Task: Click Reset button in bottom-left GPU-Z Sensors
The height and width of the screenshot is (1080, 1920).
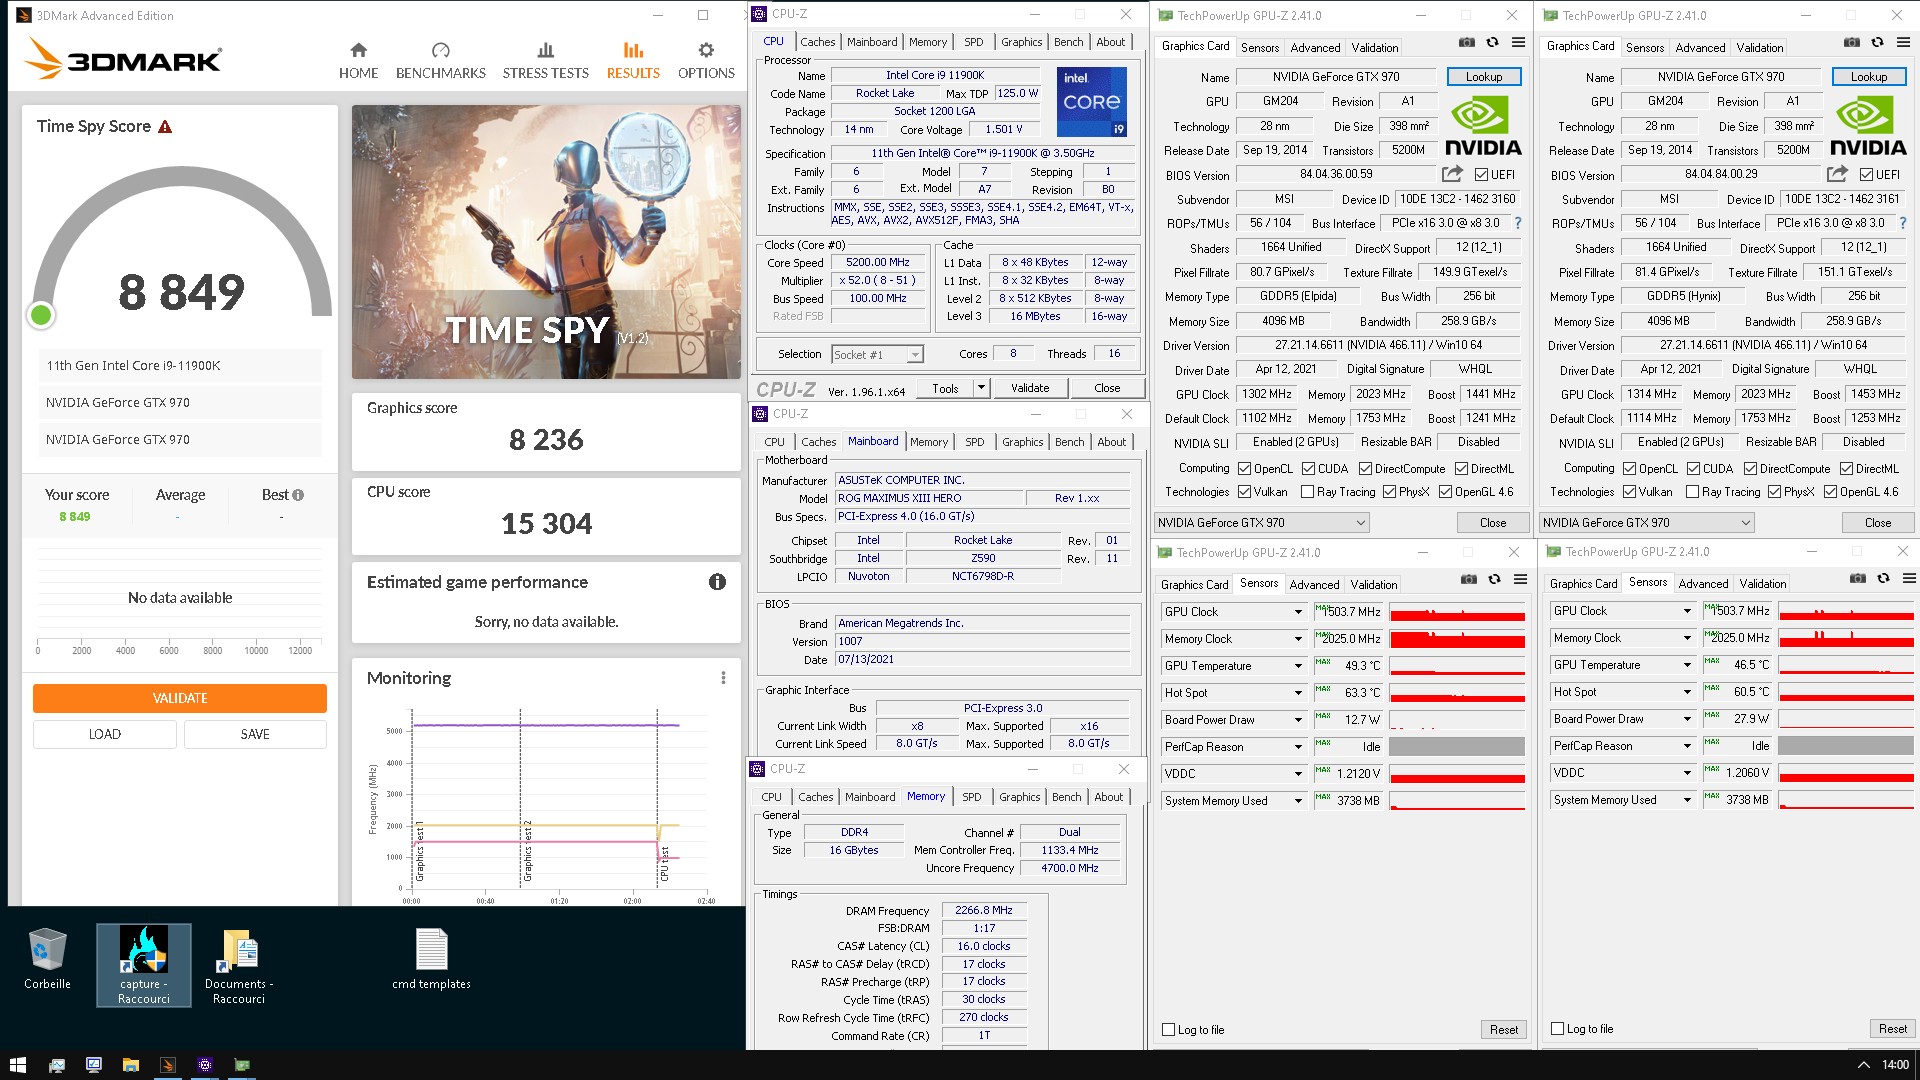Action: 1504,1029
